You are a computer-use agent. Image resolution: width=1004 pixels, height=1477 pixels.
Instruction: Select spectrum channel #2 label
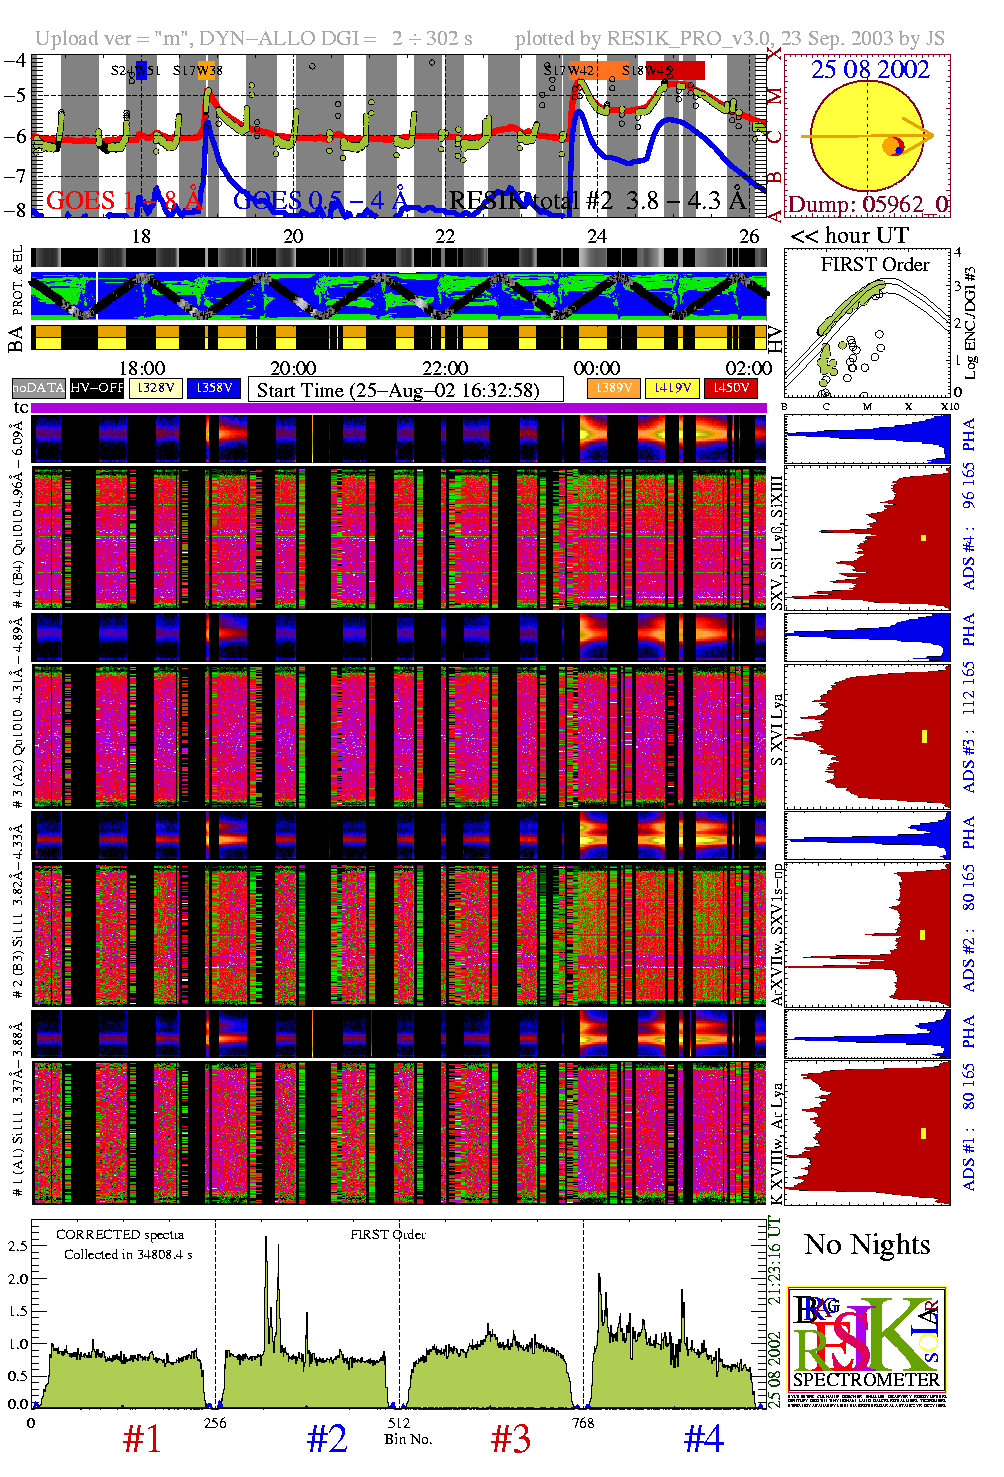(326, 1439)
